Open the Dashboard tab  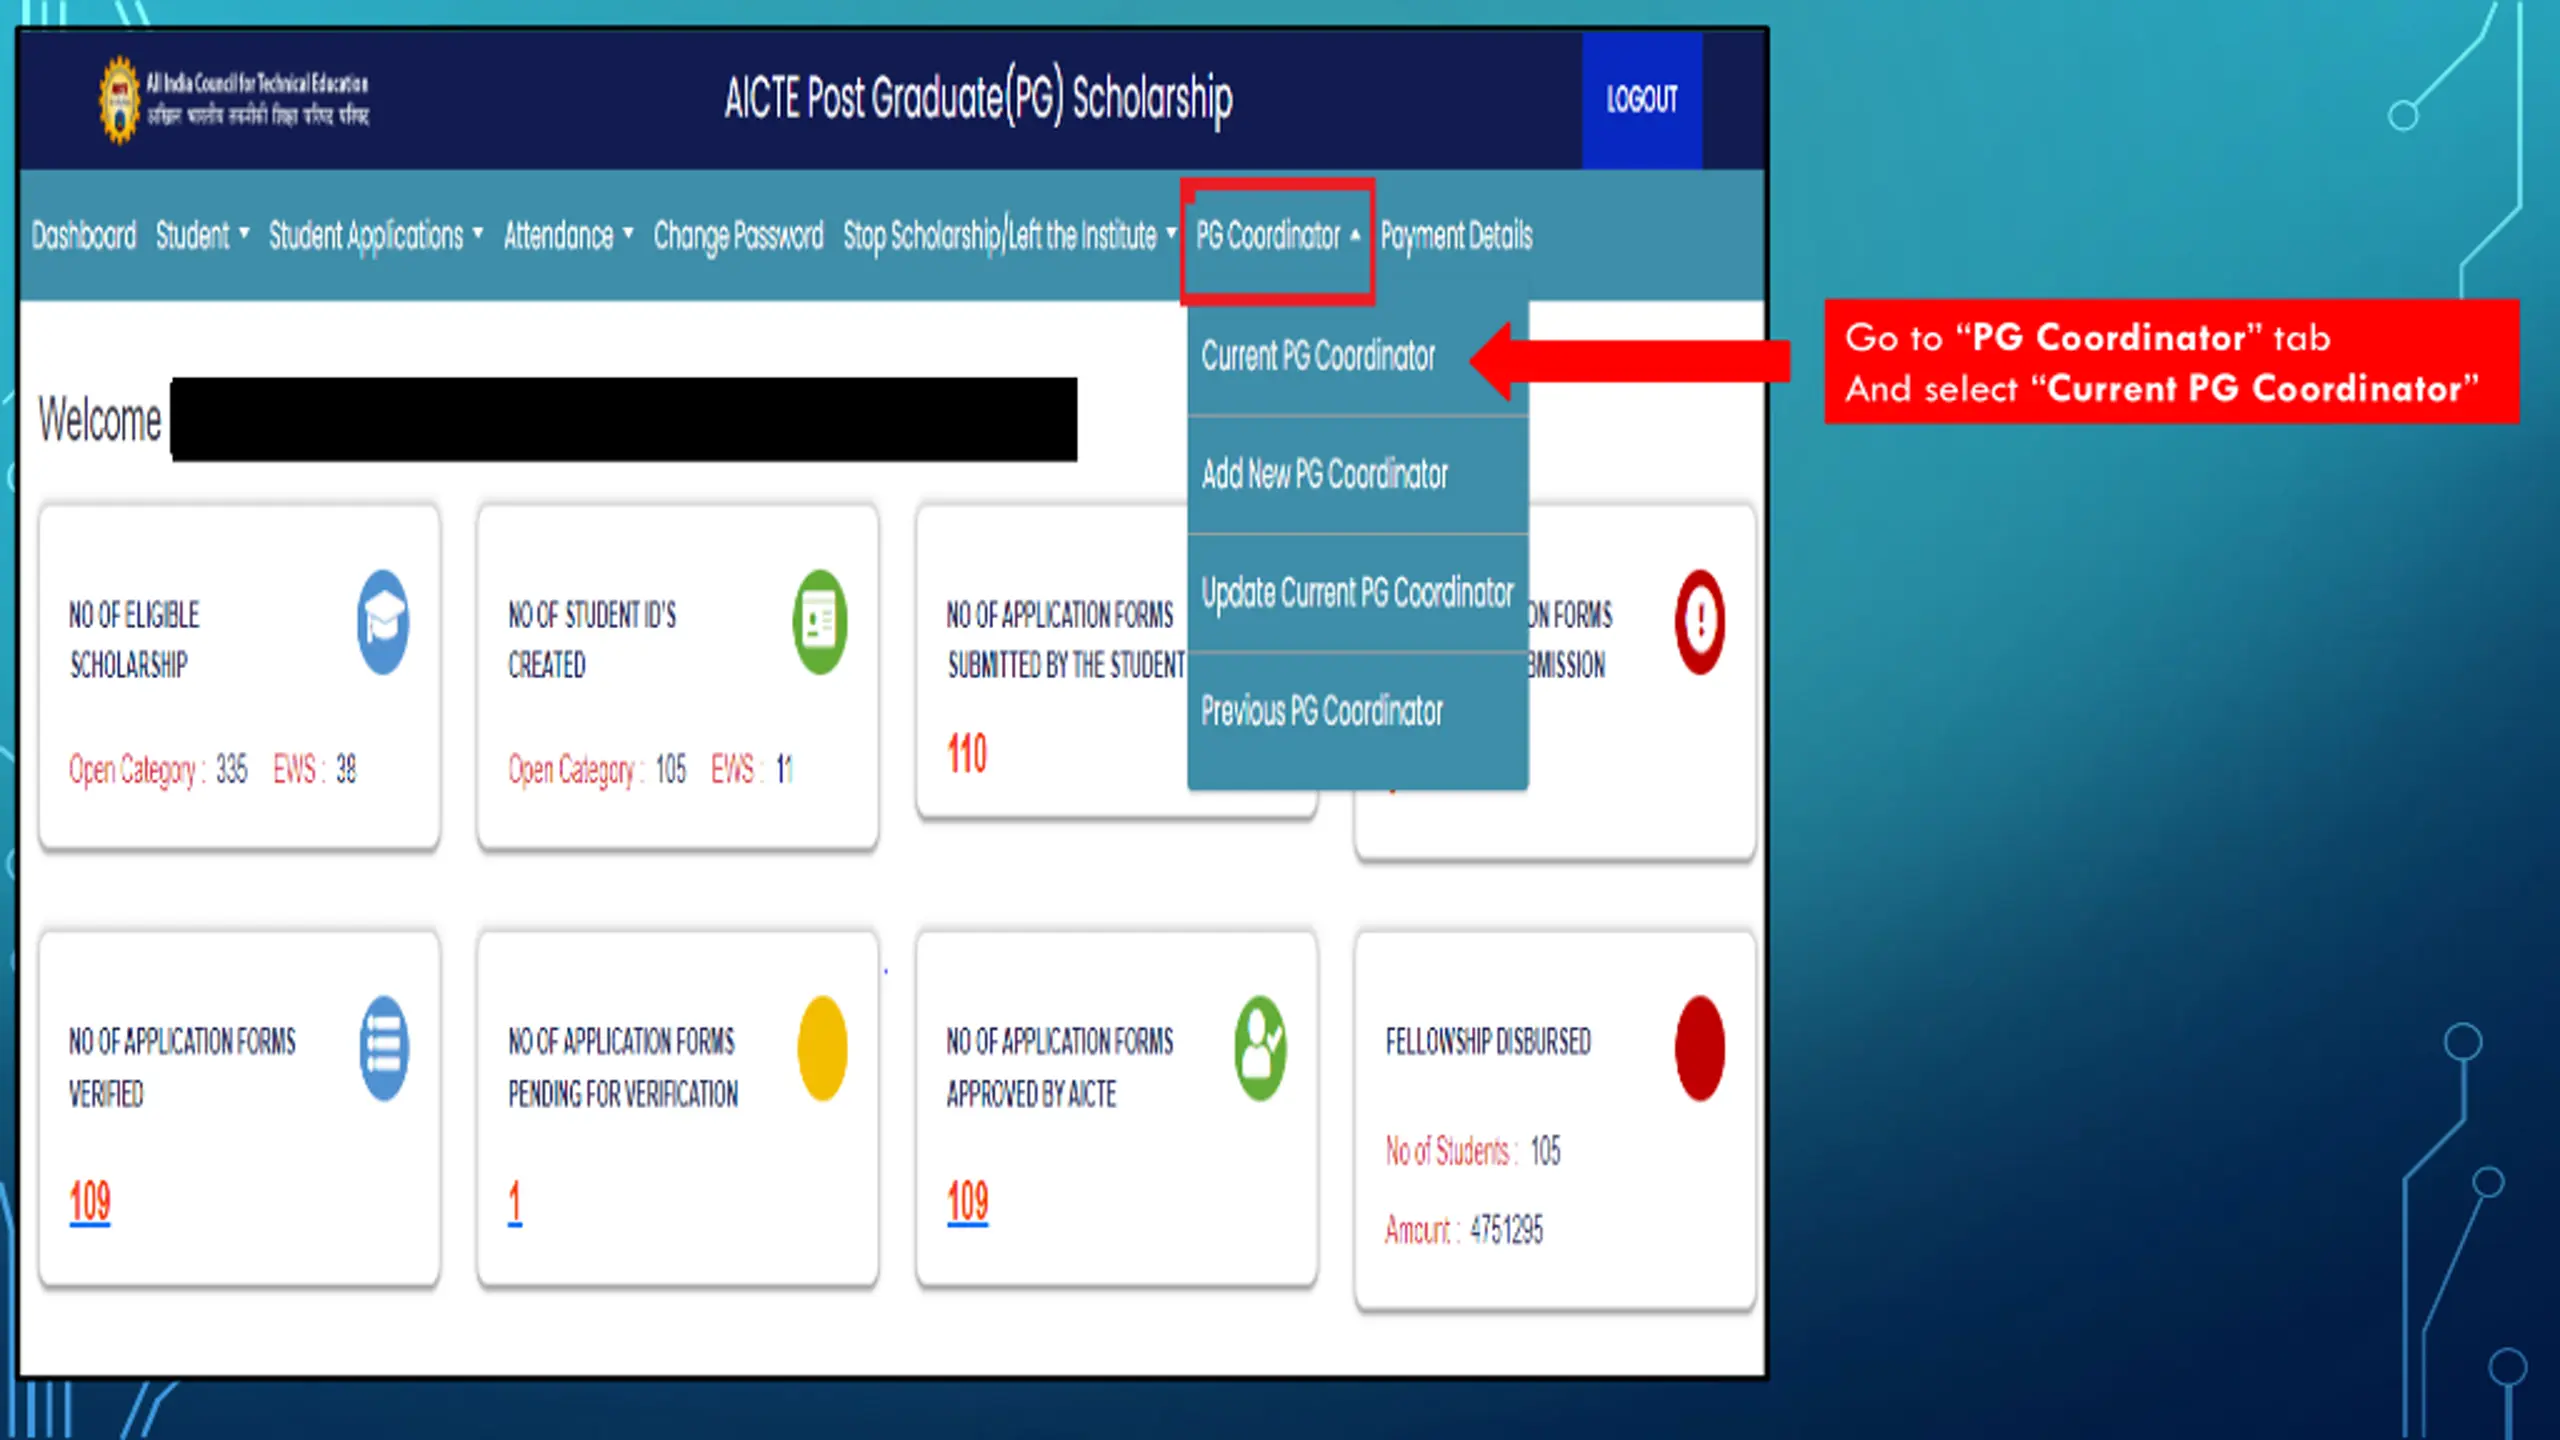[x=84, y=236]
